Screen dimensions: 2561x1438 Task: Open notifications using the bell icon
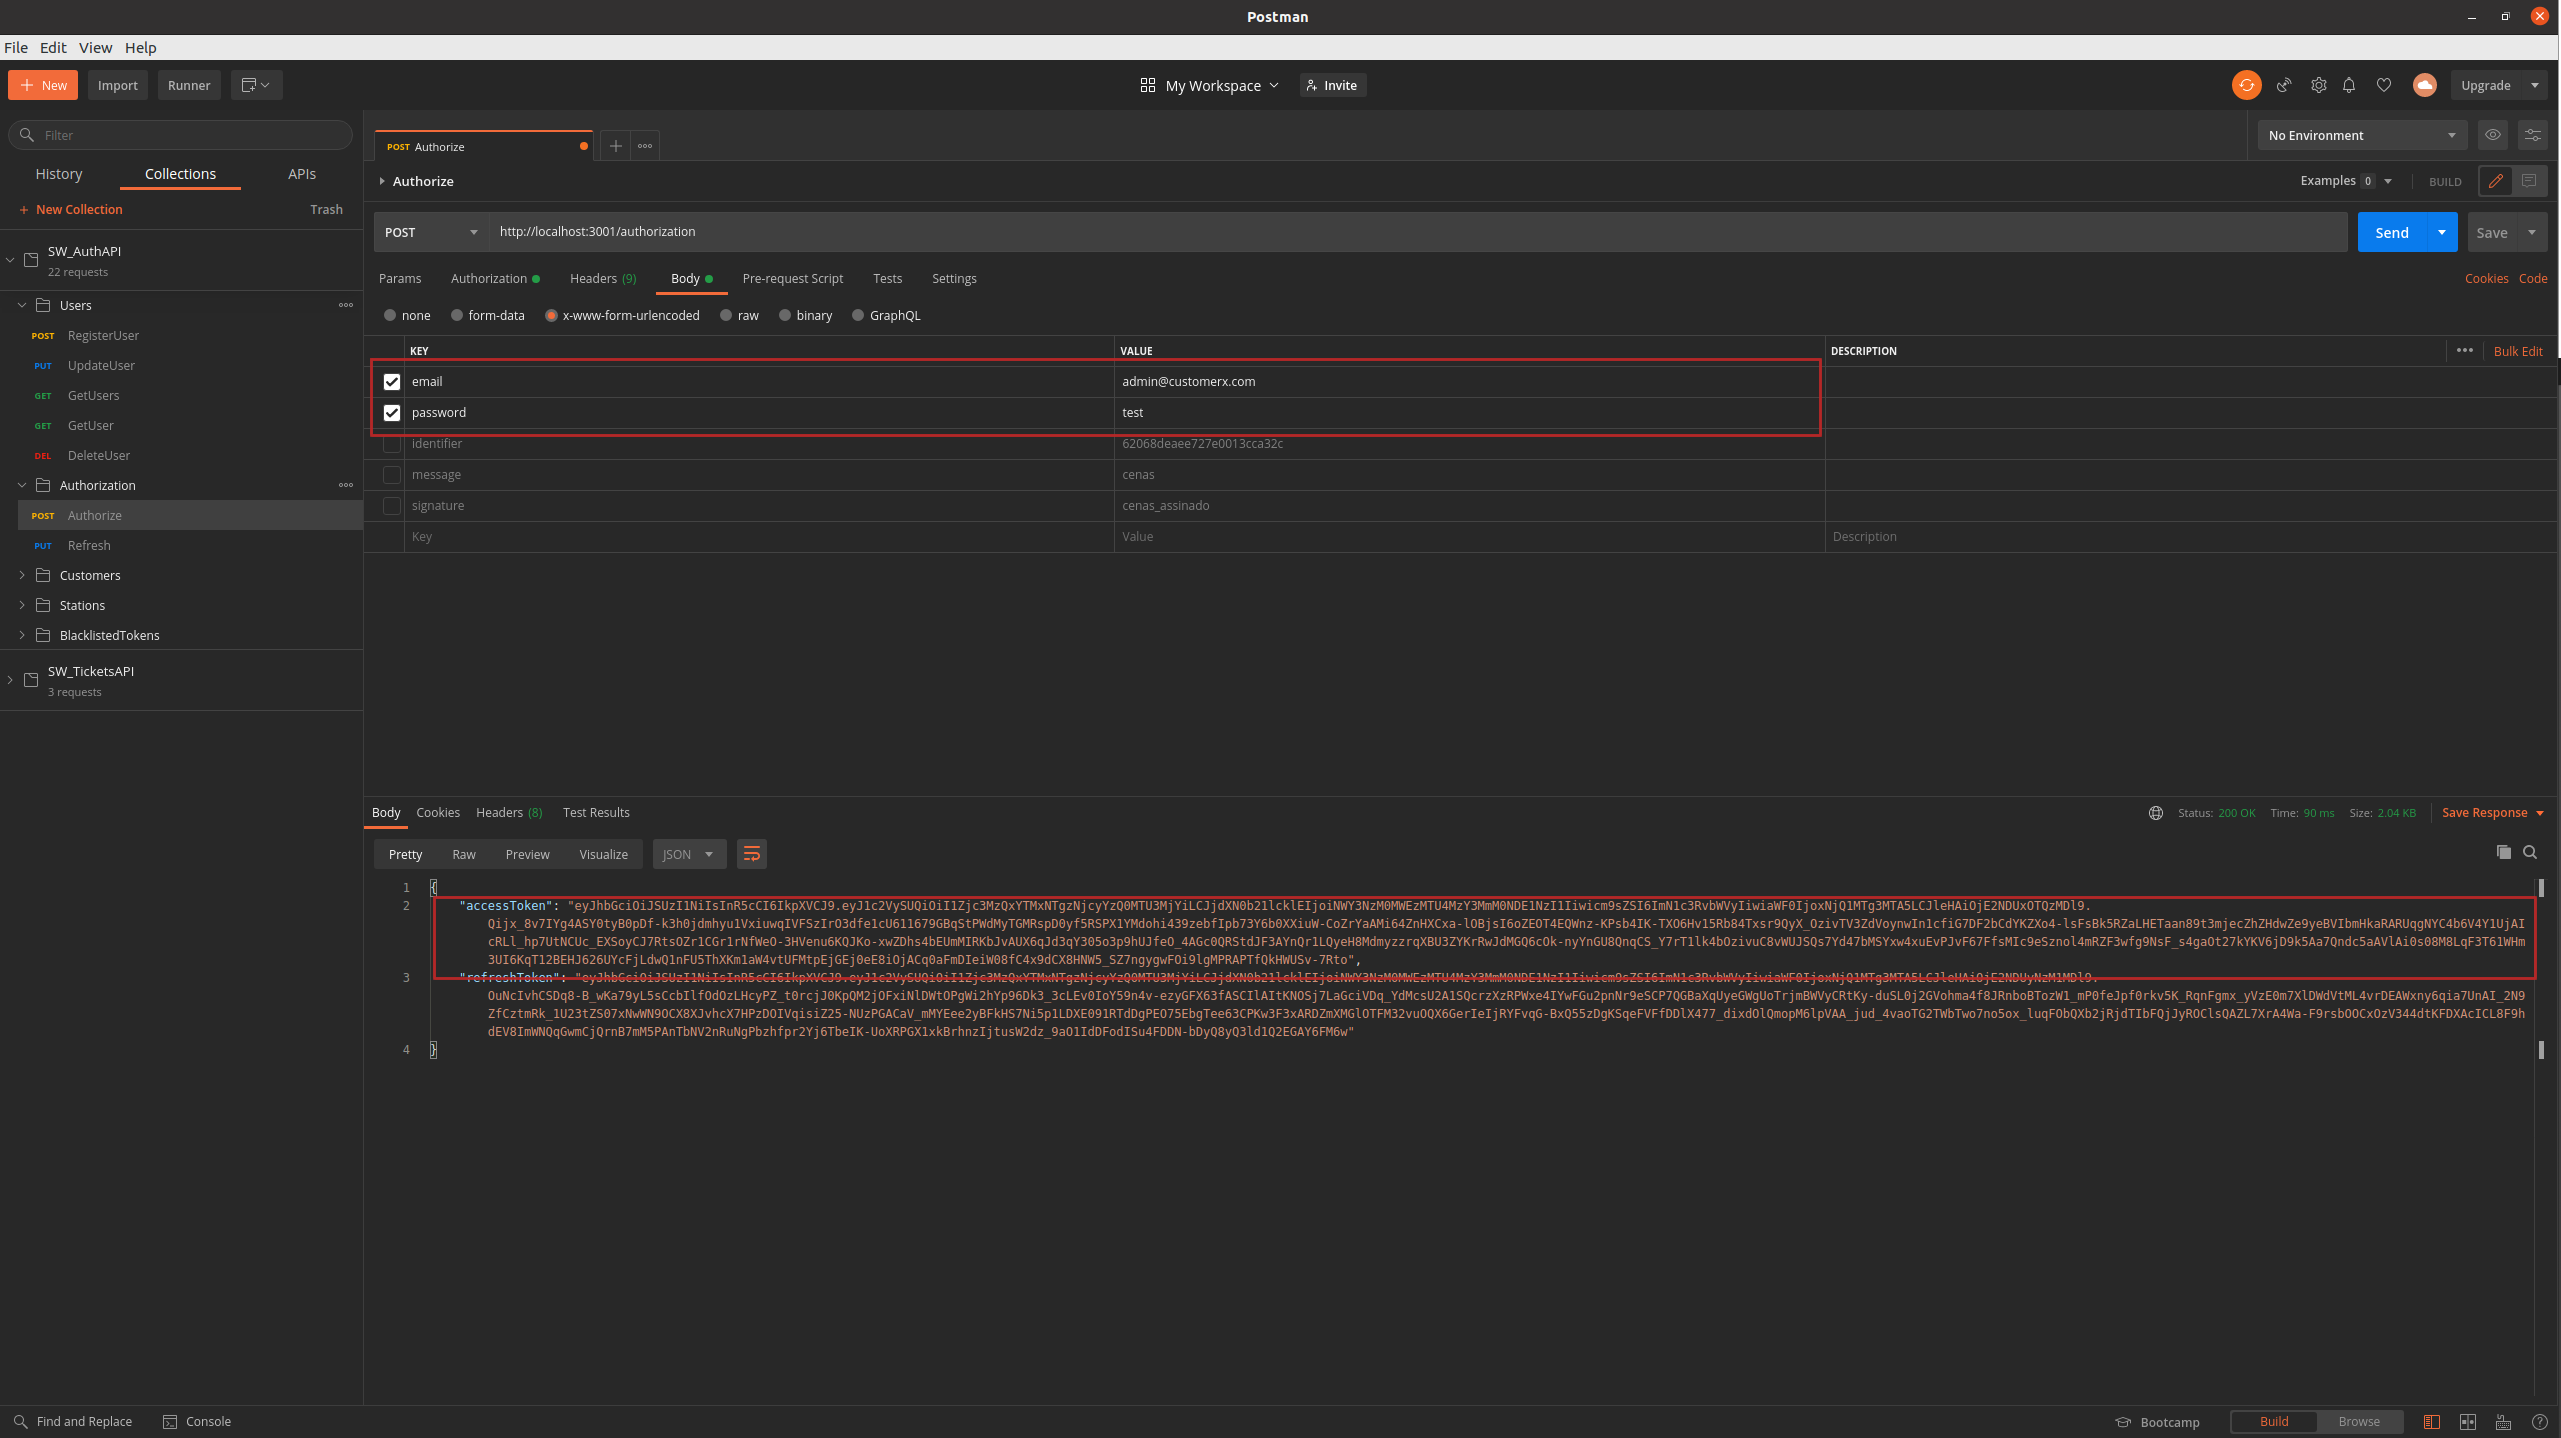tap(2349, 85)
